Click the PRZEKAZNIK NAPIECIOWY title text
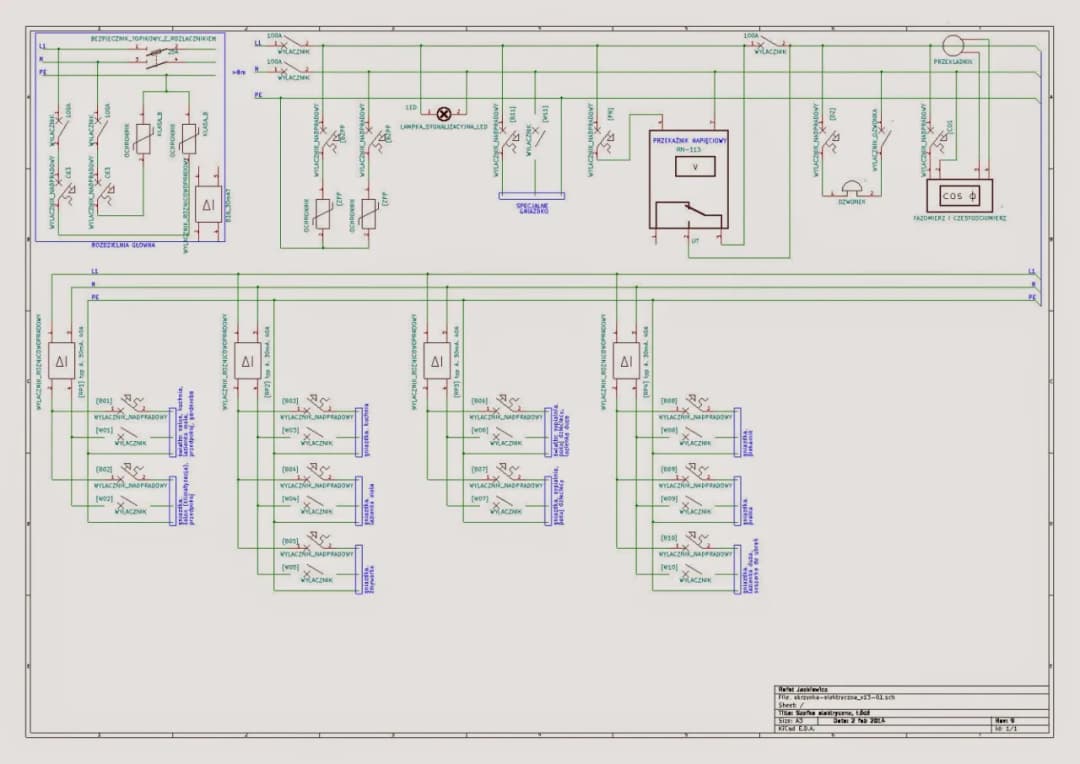 click(x=688, y=141)
